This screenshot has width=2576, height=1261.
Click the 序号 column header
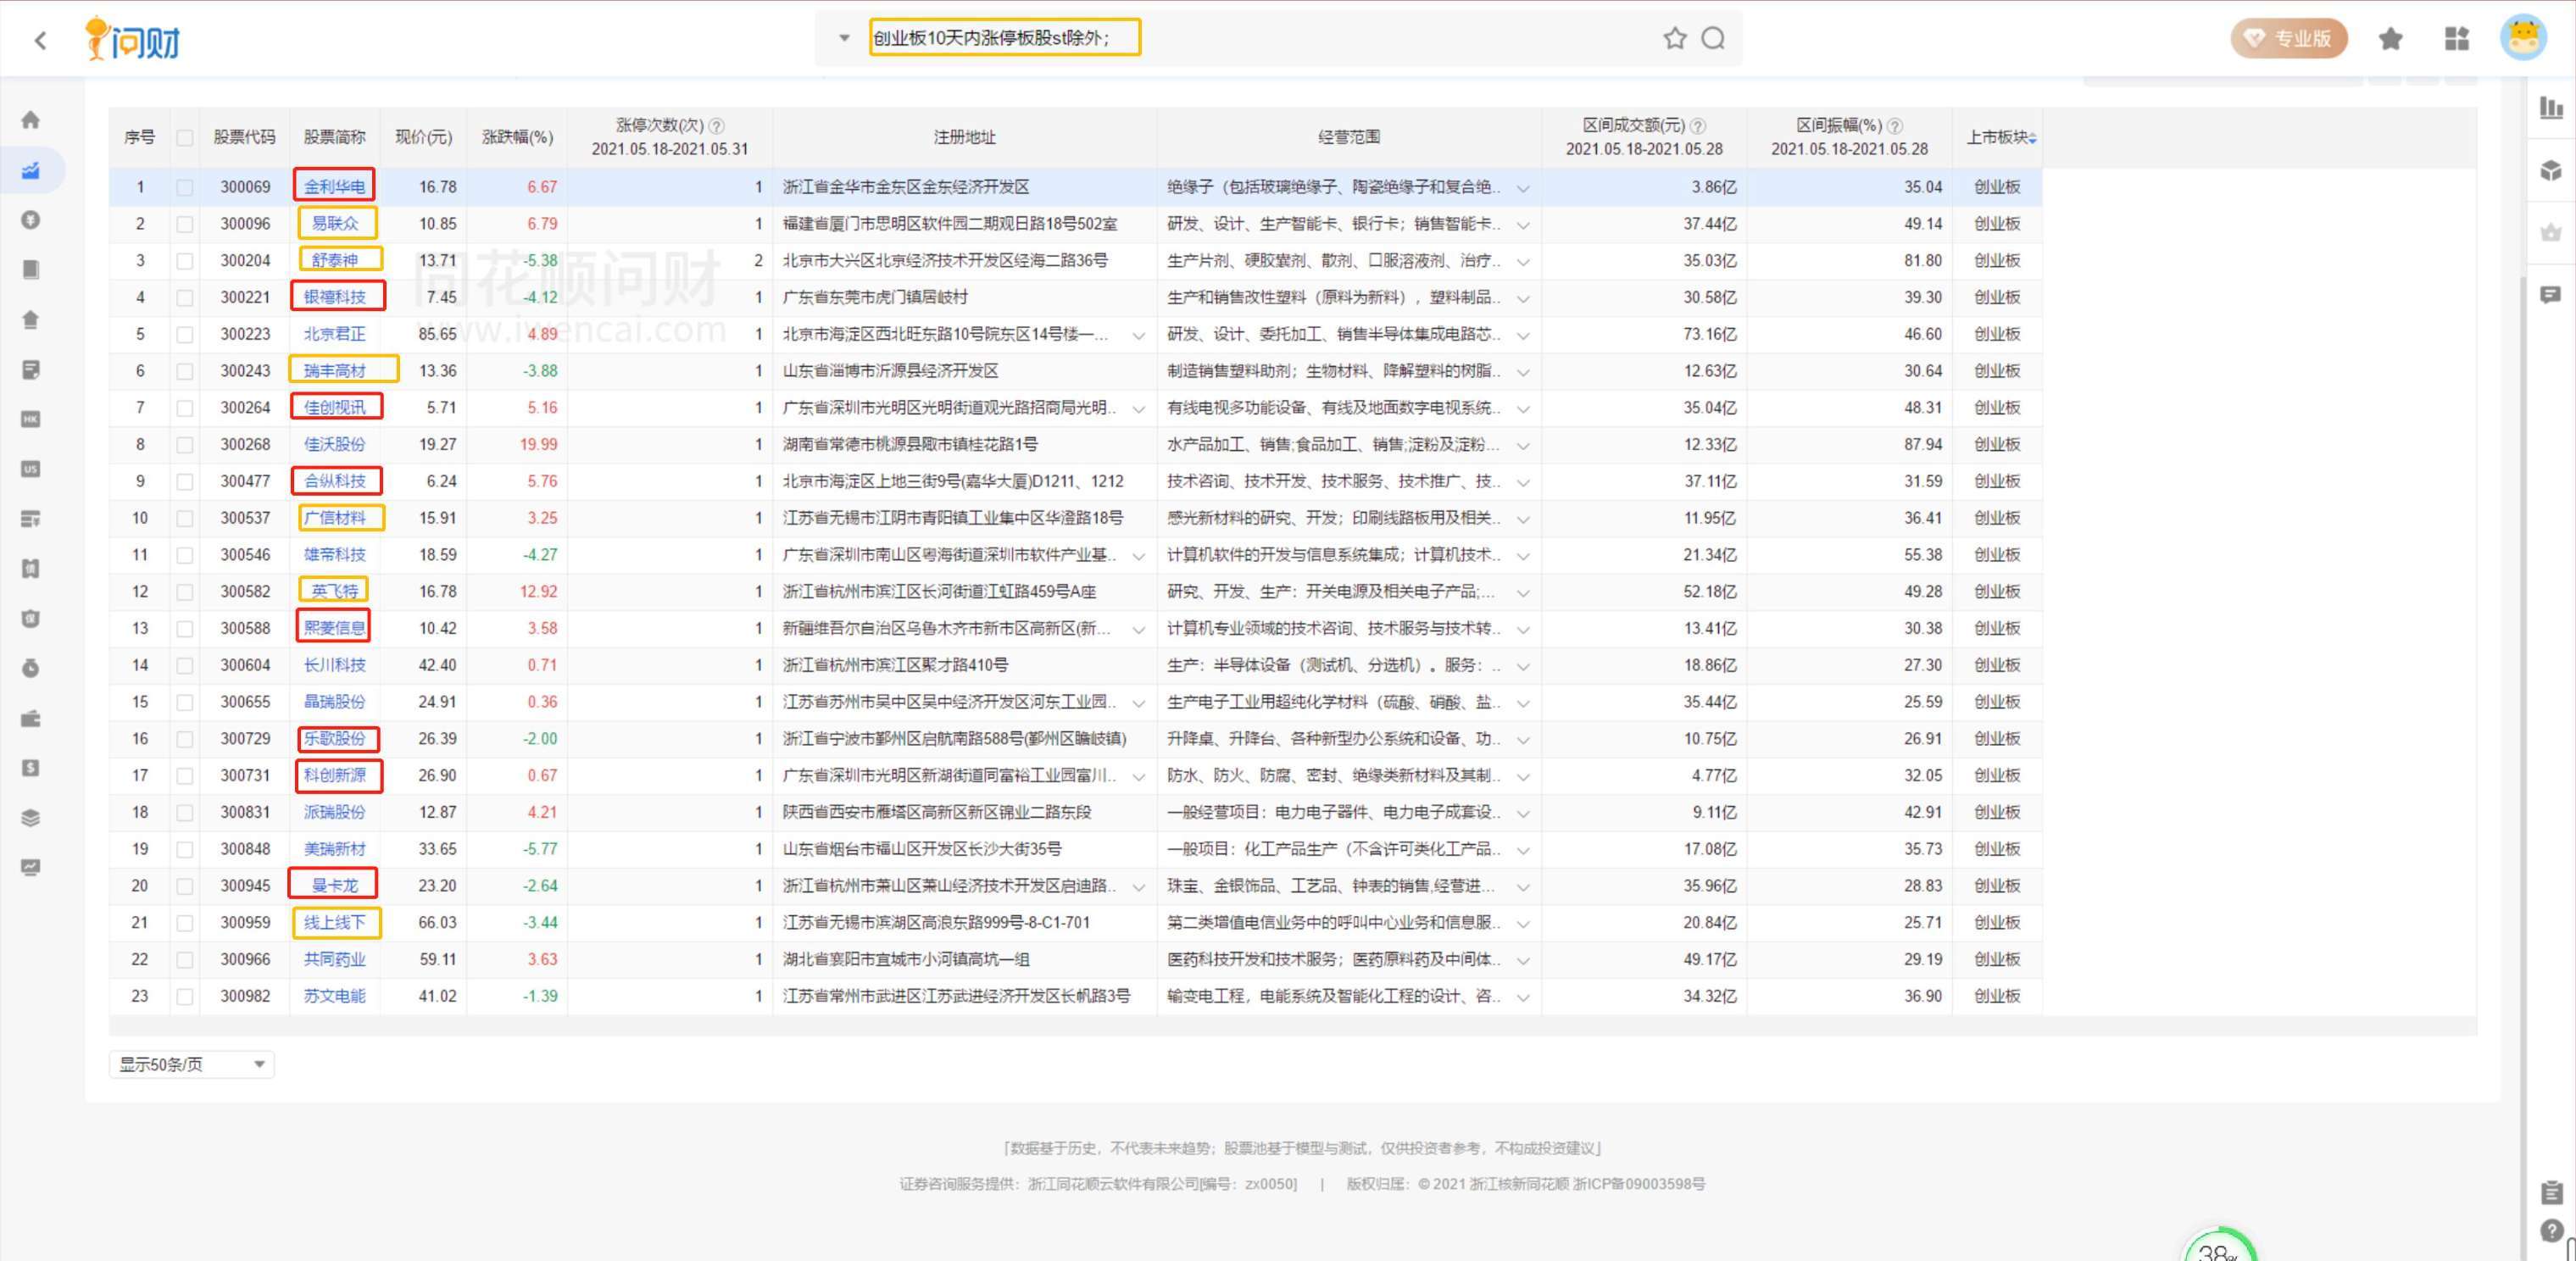139,137
